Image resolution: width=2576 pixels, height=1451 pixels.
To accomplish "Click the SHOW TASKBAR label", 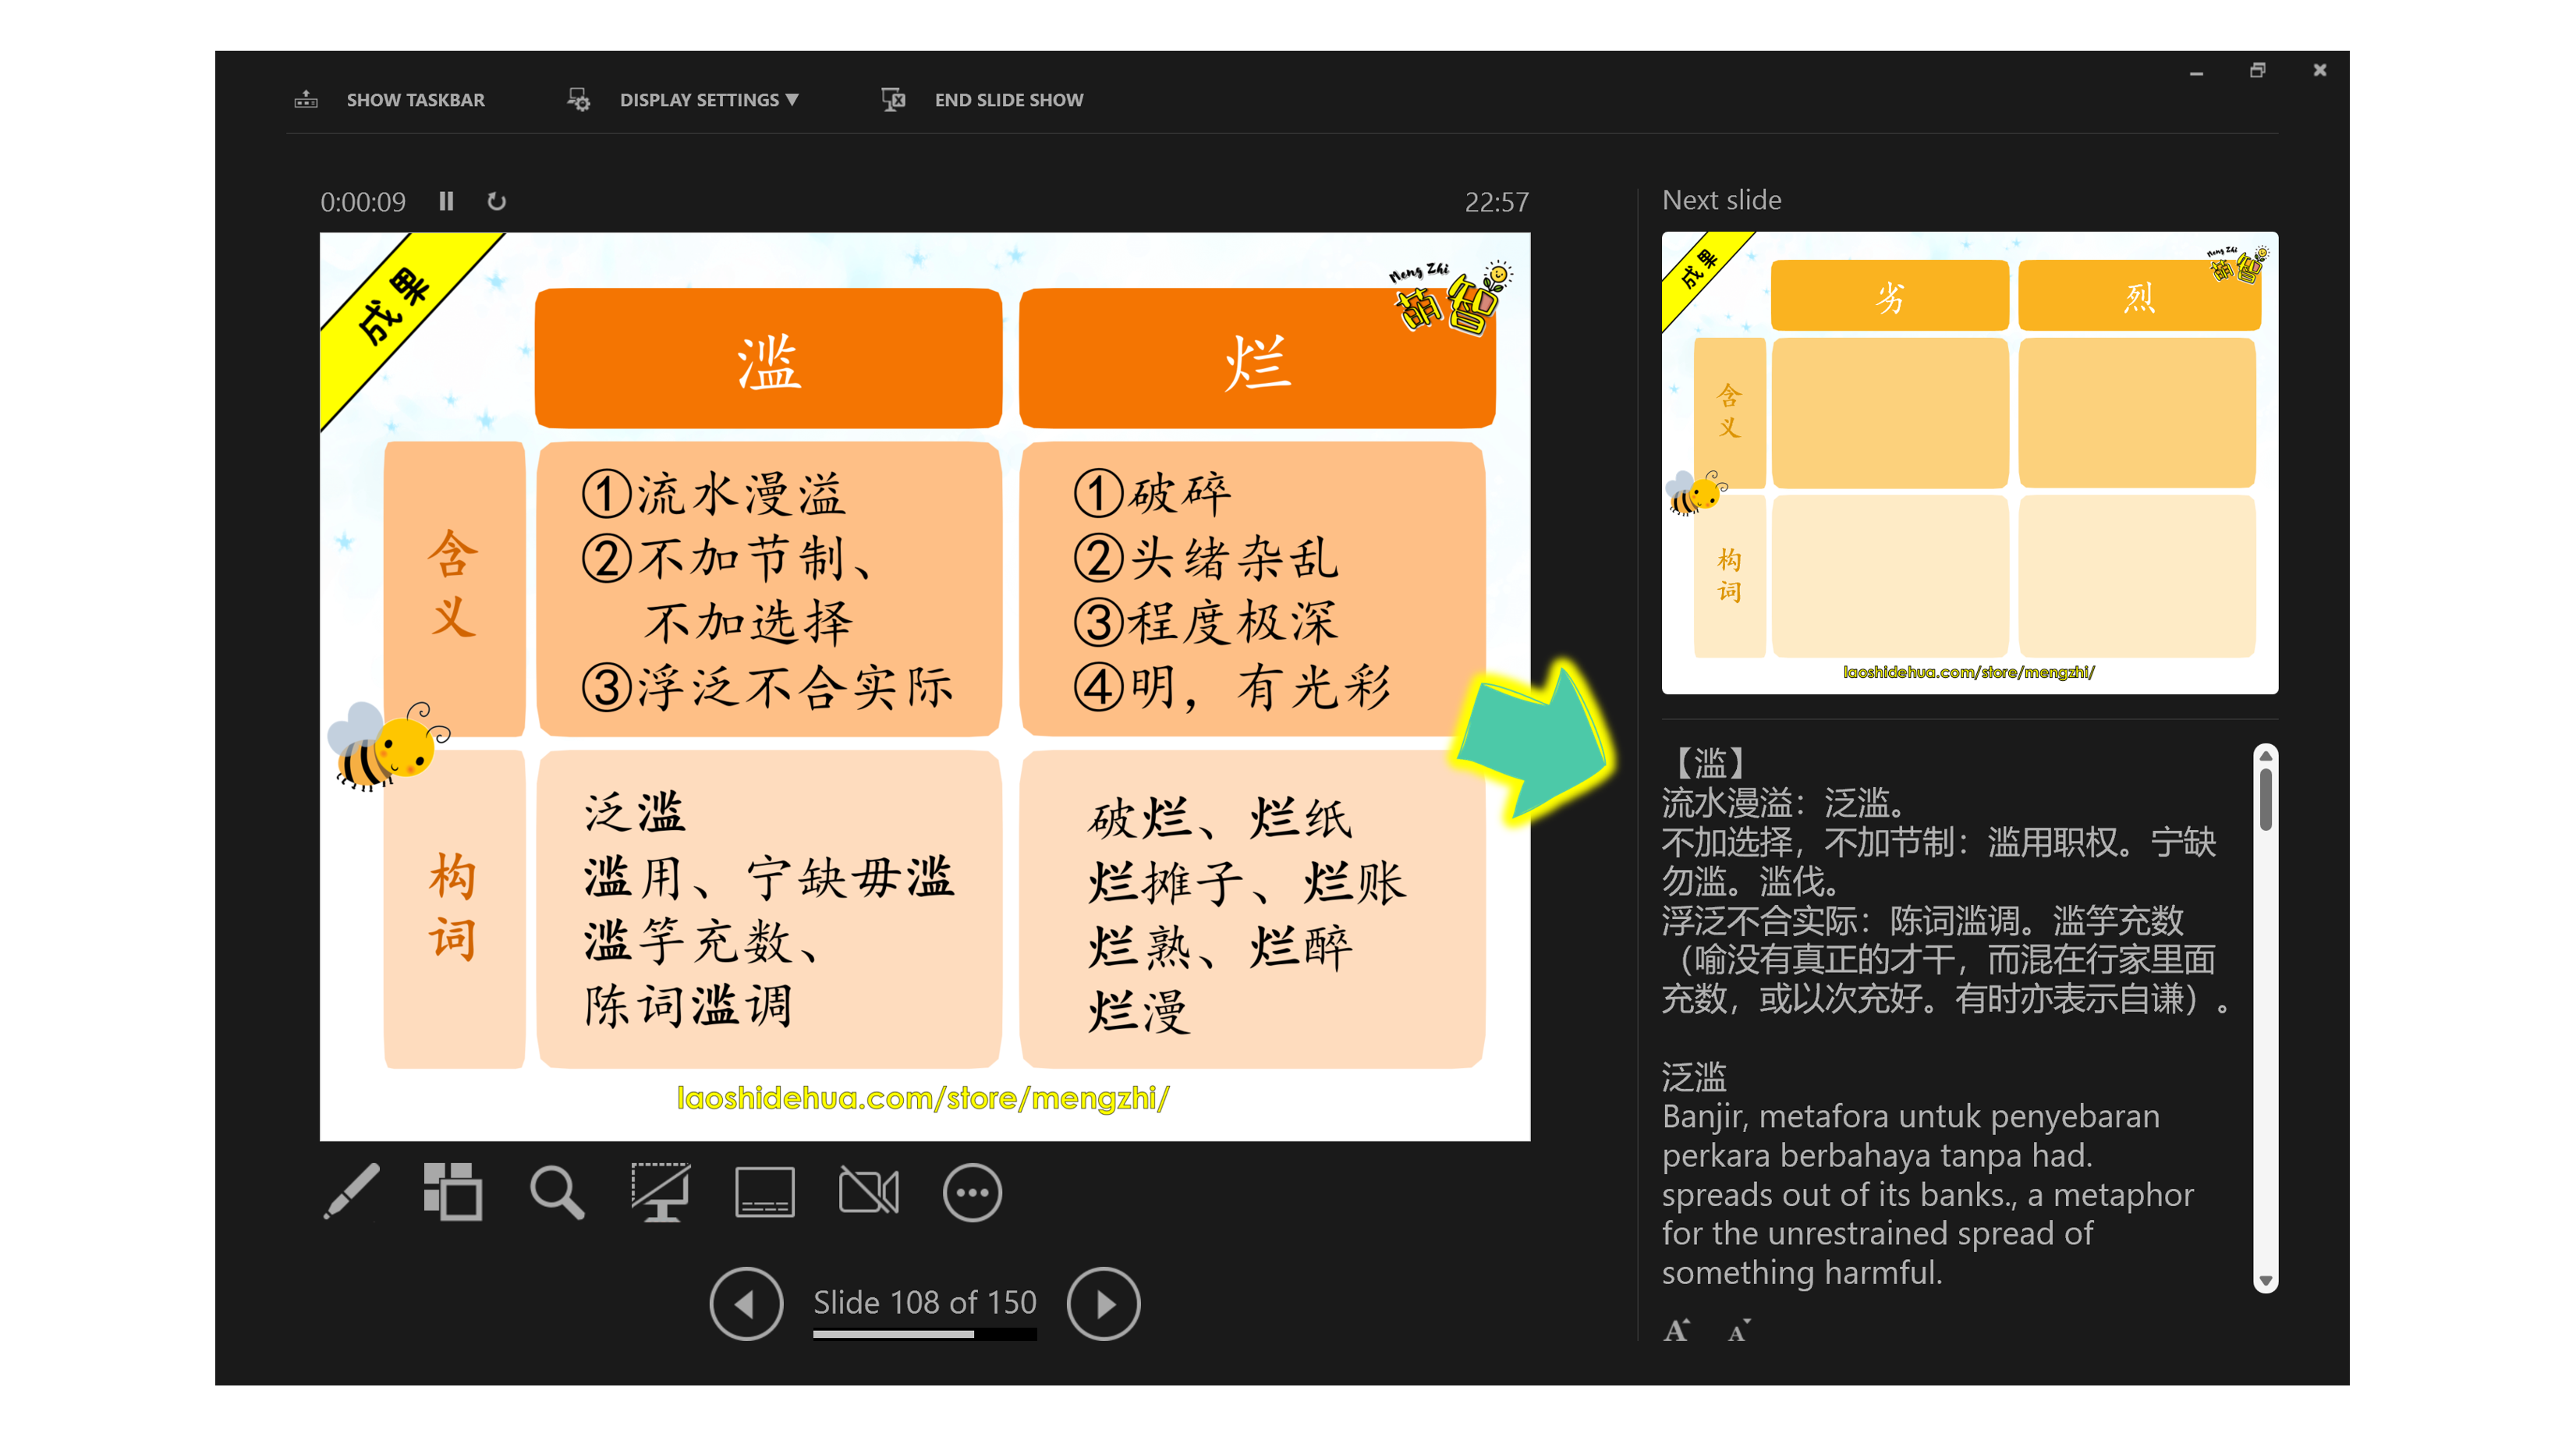I will [415, 100].
